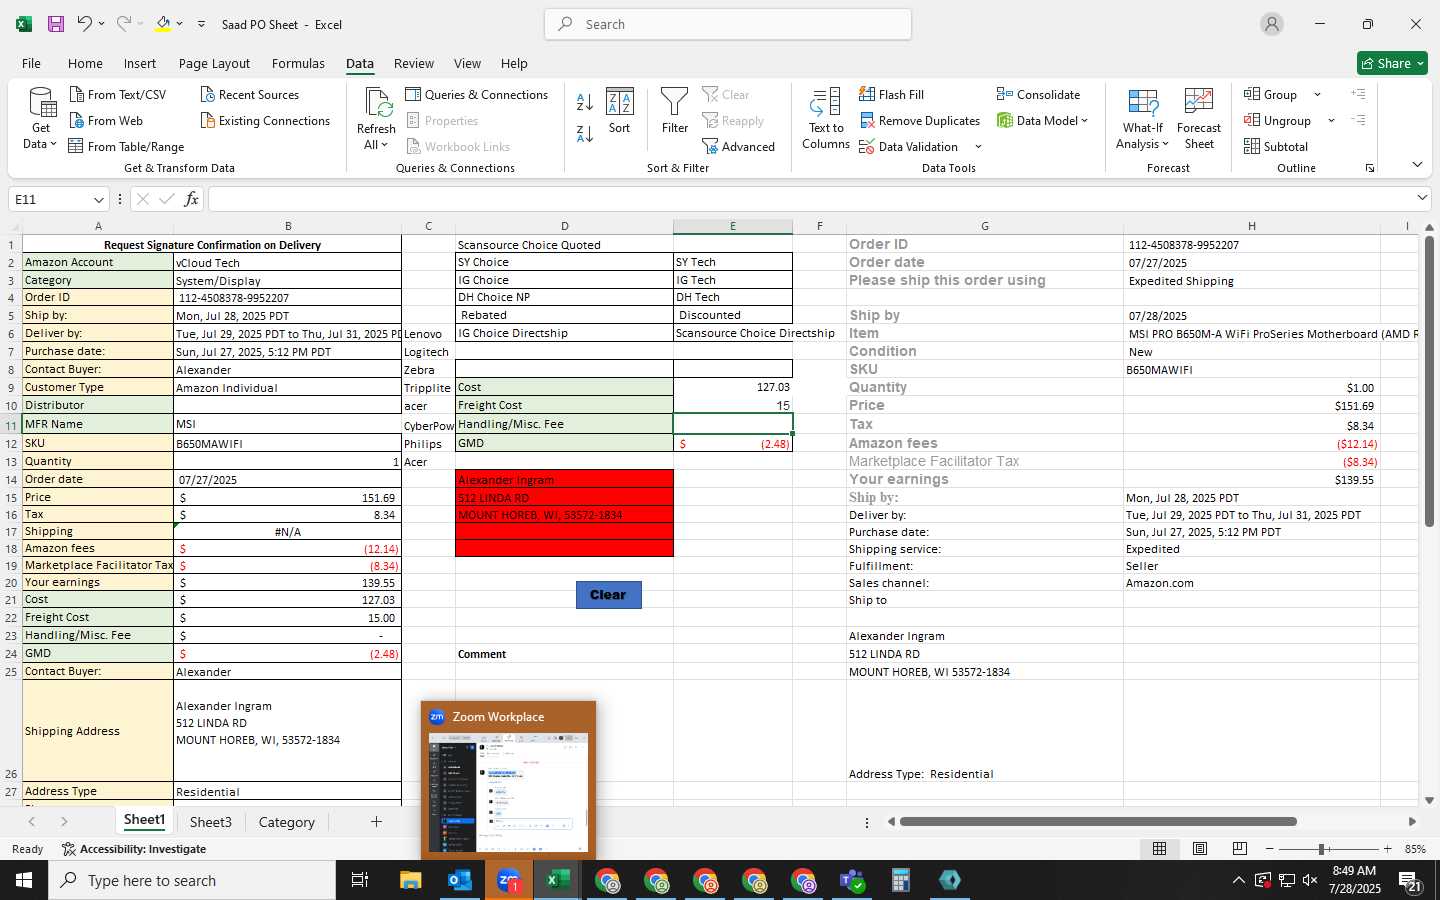Open the Ungroup dropdown arrow
This screenshot has width=1440, height=900.
(1331, 121)
